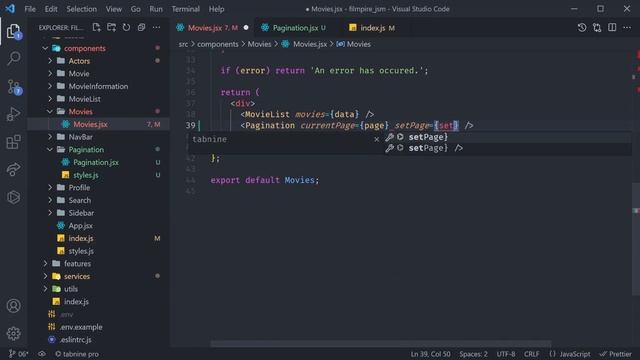Image resolution: width=640 pixels, height=360 pixels.
Task: Open editor more actions ellipsis
Action: [x=627, y=27]
